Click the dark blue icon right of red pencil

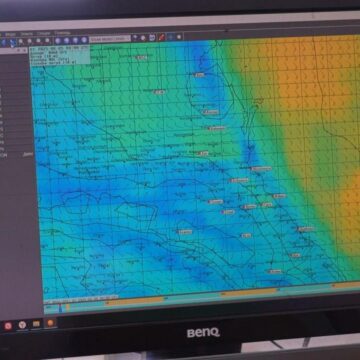(x=171, y=37)
